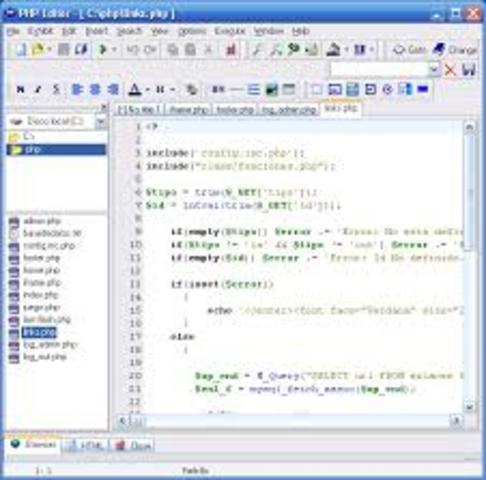Screen dimensions: 486x480
Task: Click the stamp toolbar icon
Action: (333, 50)
